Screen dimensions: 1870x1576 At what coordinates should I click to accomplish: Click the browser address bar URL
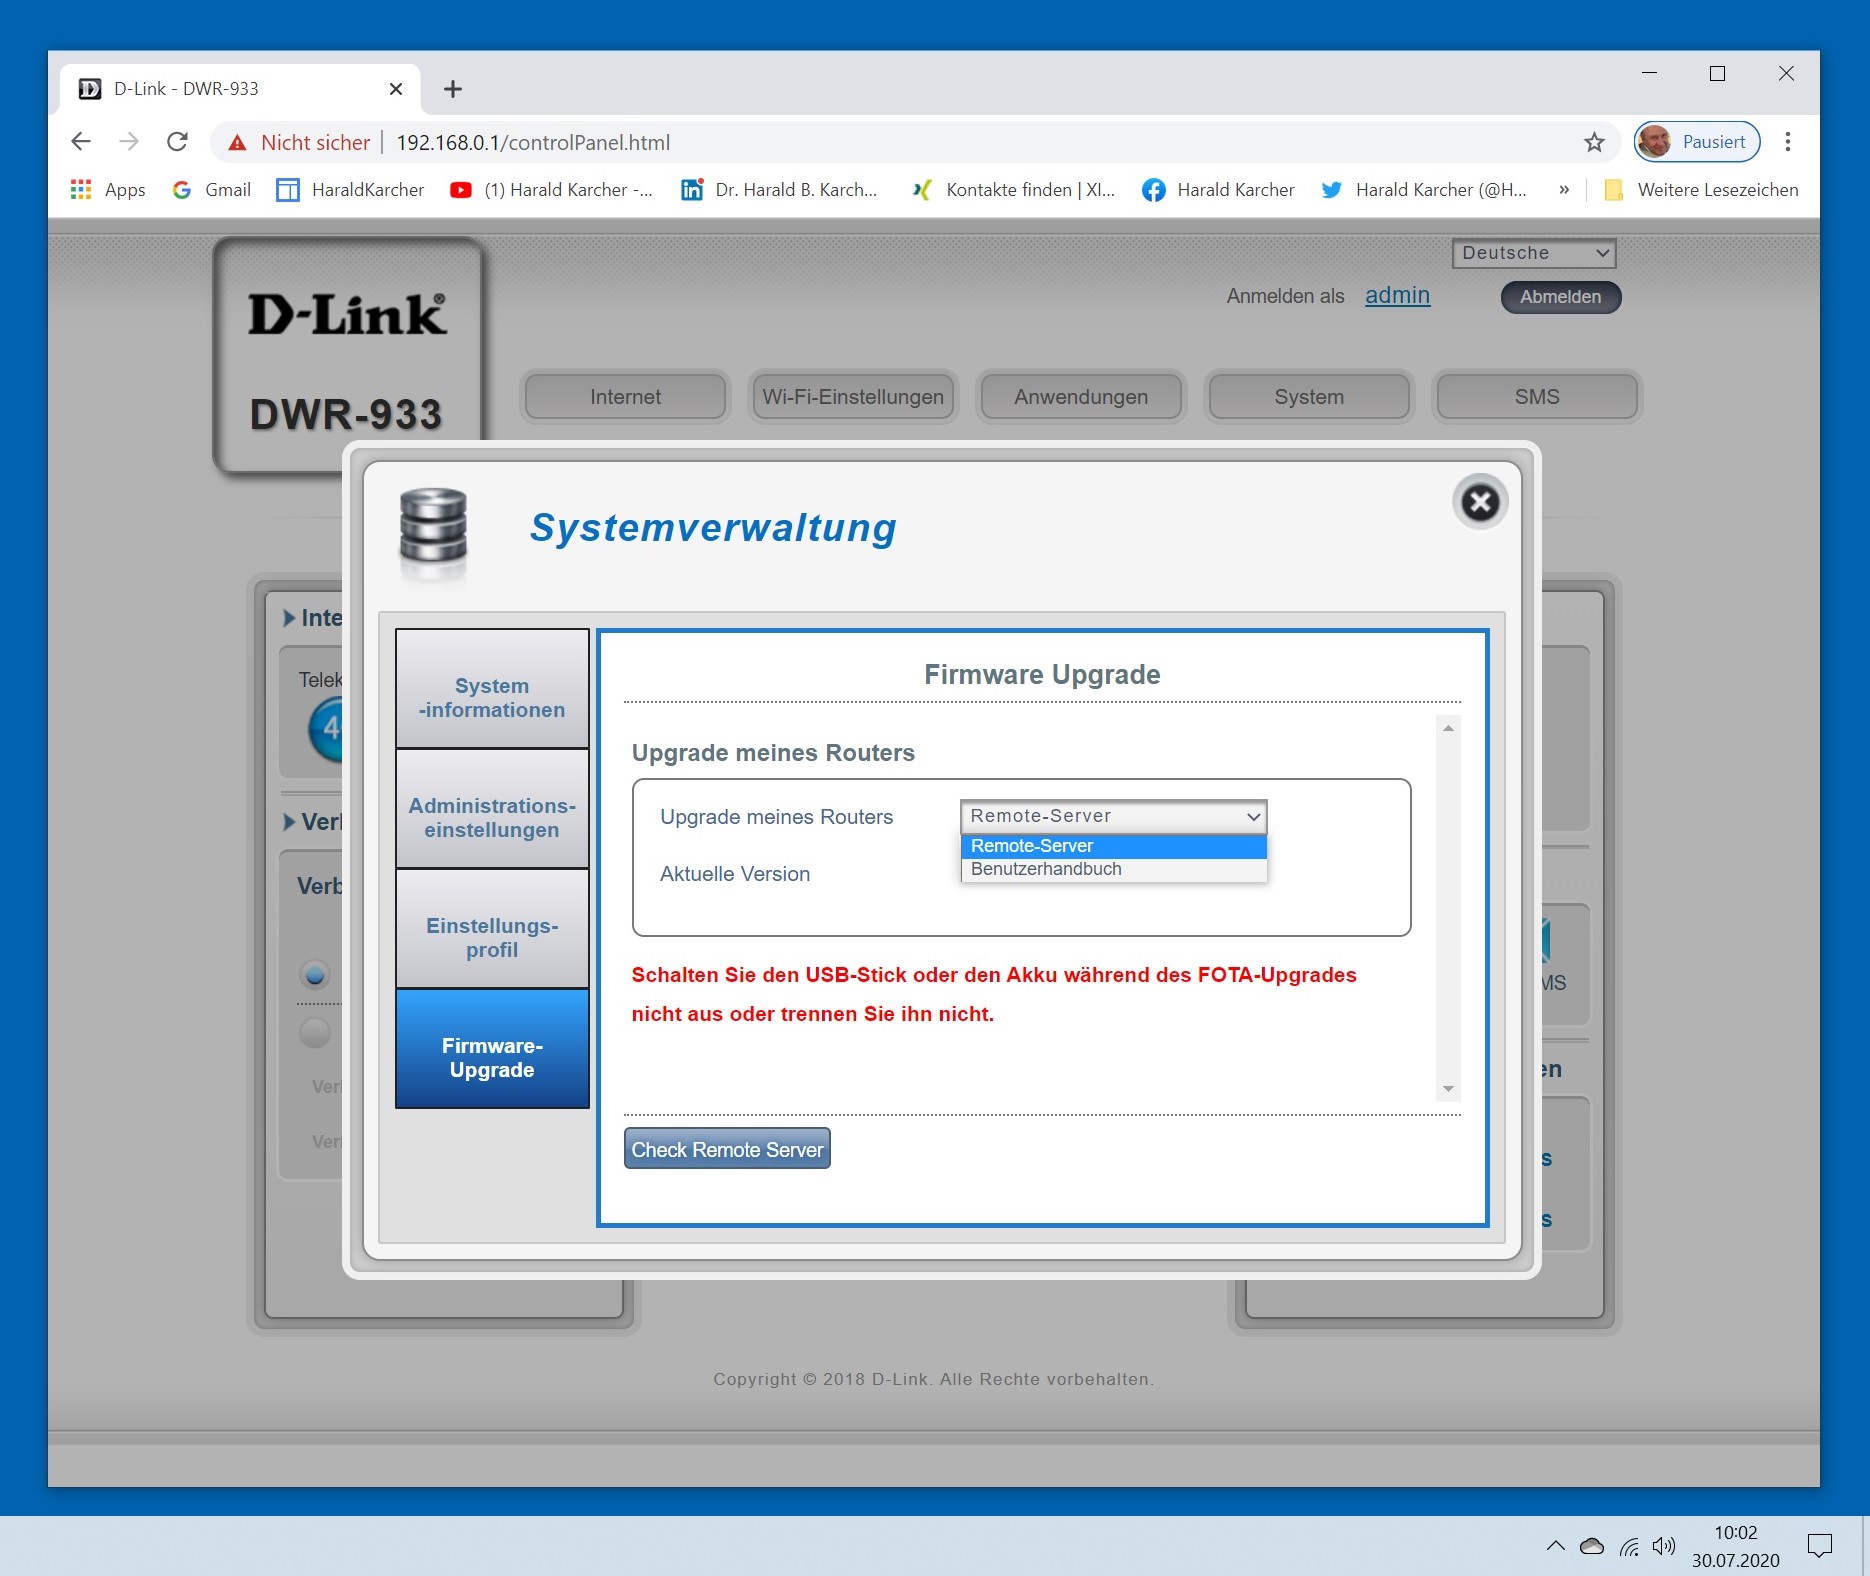(x=533, y=143)
